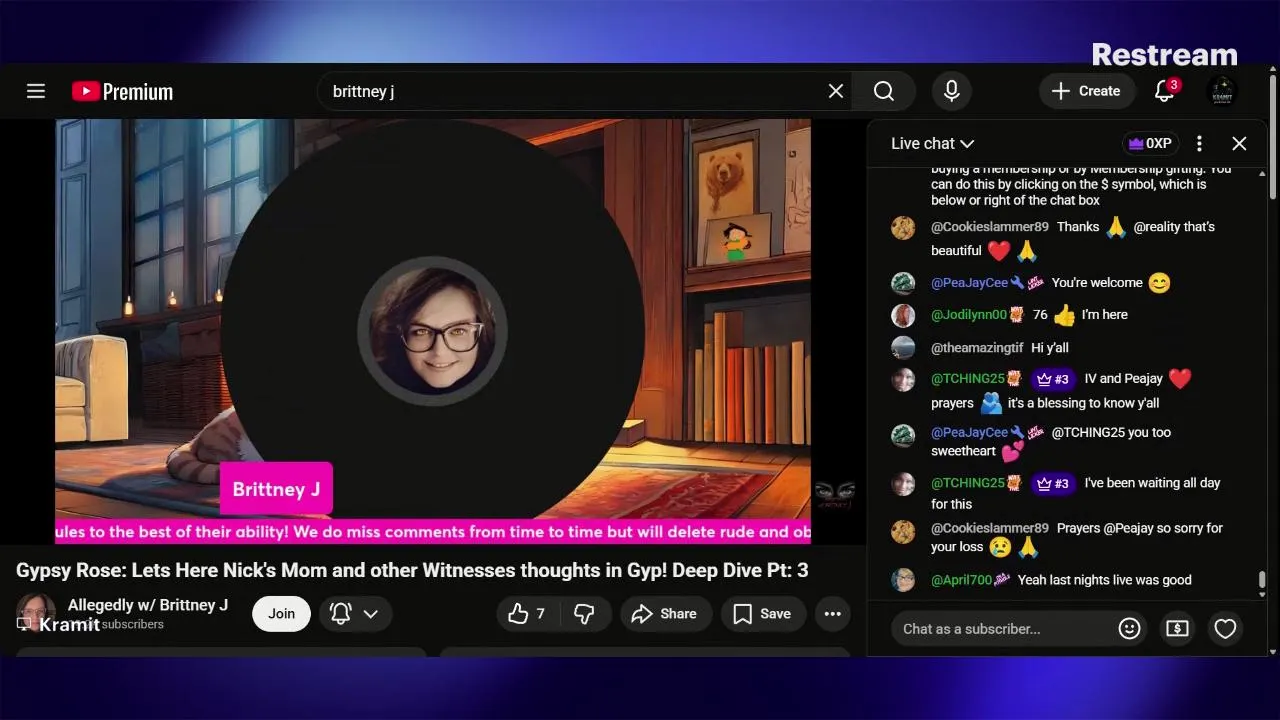Click @April700 username in chat
This screenshot has width=1280, height=720.
[961, 580]
